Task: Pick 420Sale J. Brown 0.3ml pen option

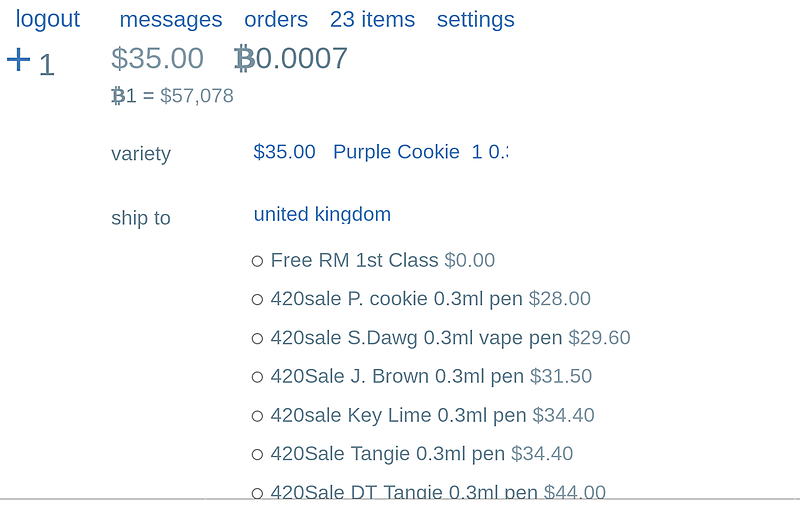Action: [x=257, y=377]
